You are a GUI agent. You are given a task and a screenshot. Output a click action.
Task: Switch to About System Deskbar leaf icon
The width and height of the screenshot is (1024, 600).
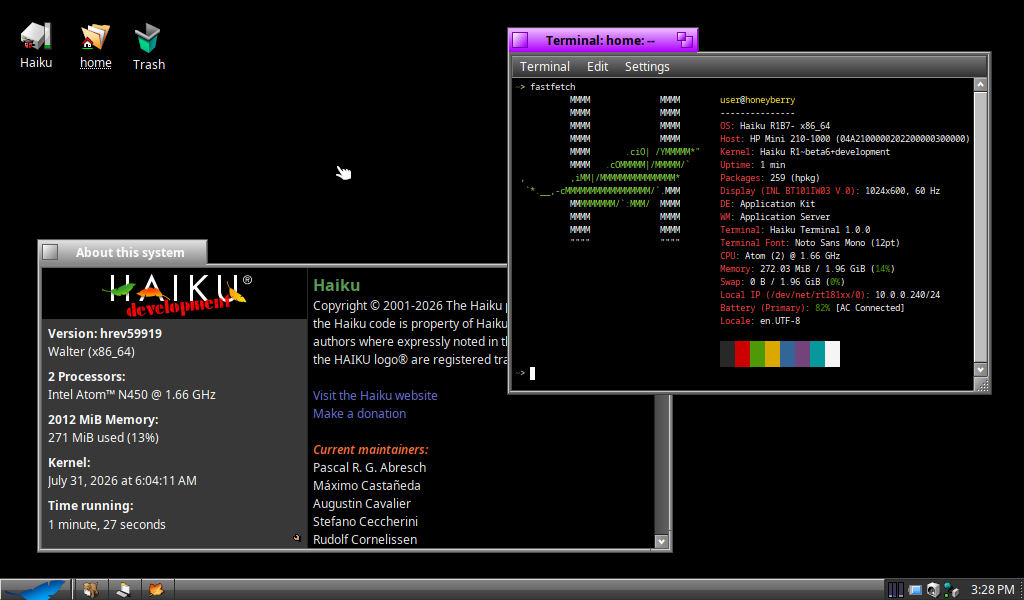coord(155,590)
